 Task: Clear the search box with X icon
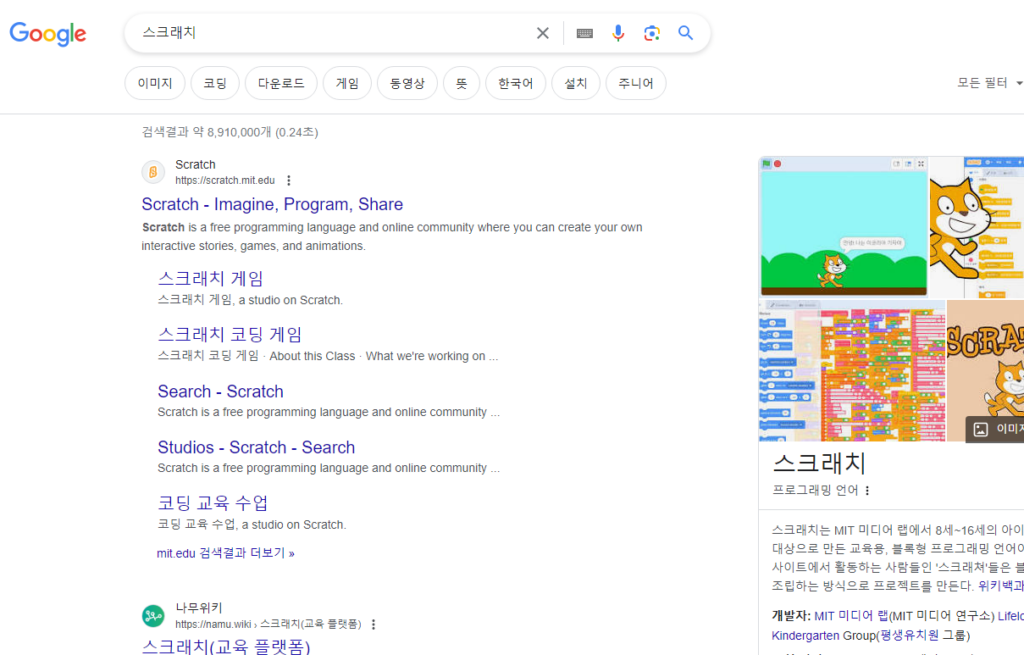click(x=542, y=33)
